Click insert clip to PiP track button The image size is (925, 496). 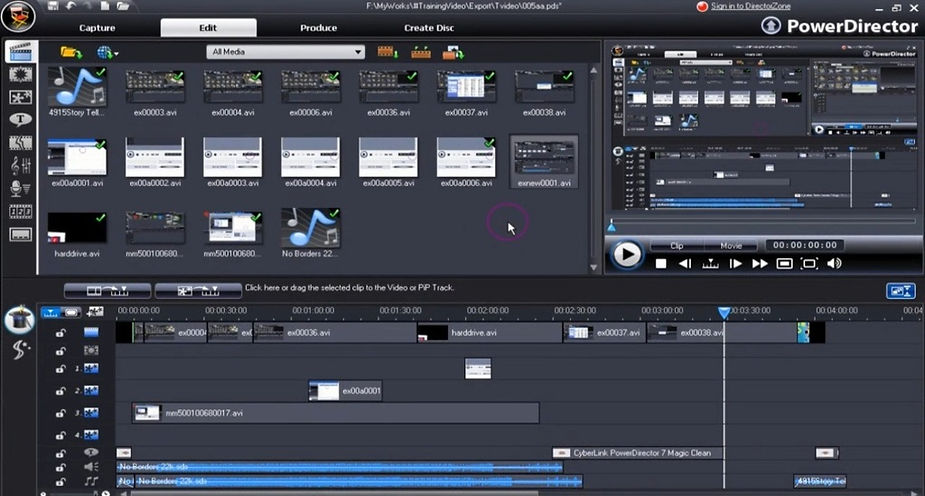198,290
